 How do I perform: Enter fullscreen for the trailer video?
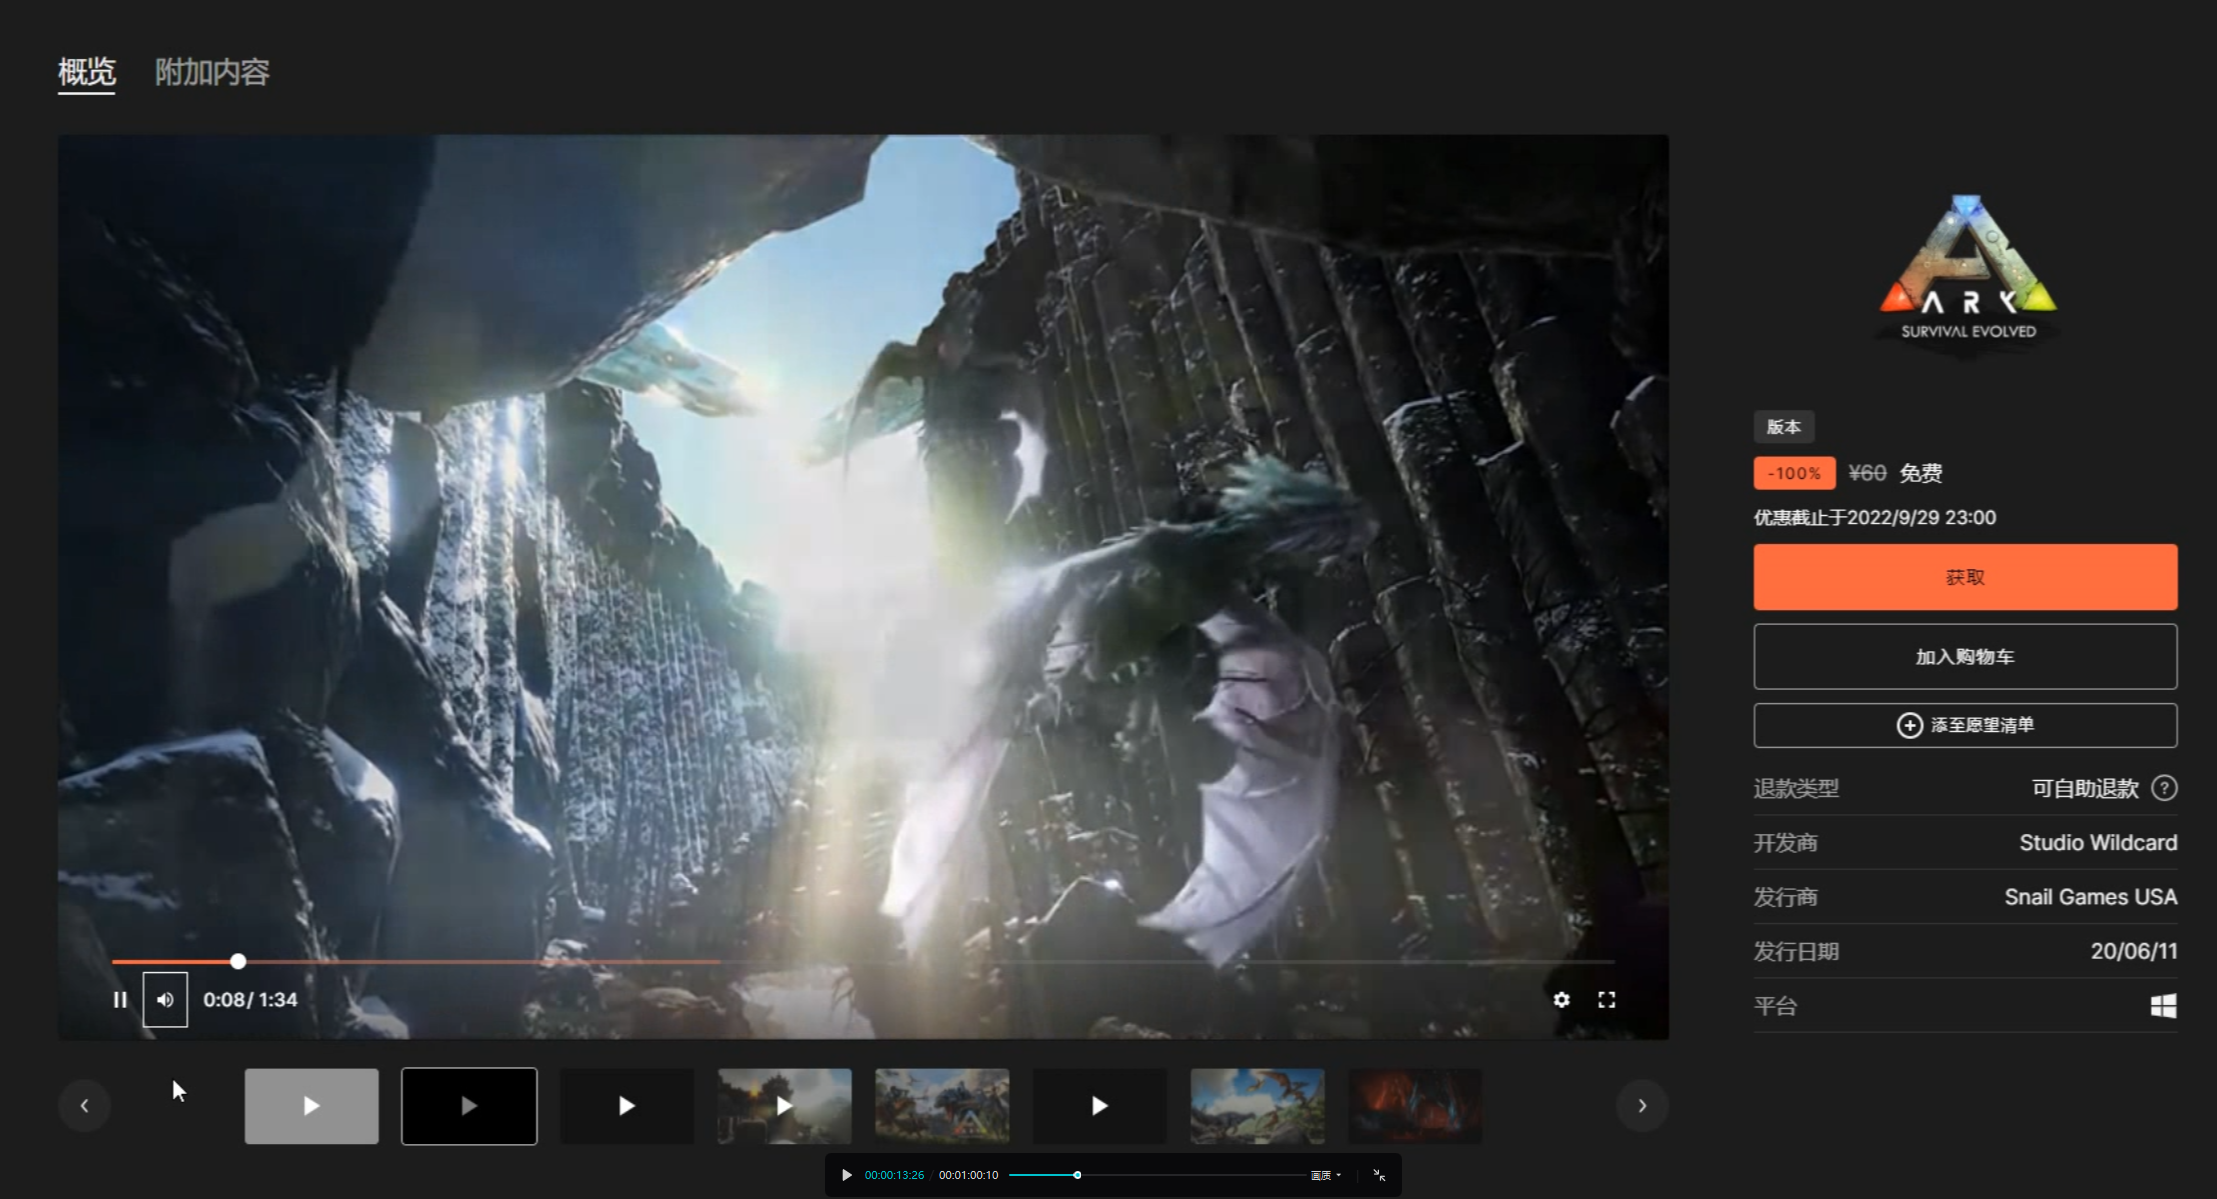click(1606, 999)
